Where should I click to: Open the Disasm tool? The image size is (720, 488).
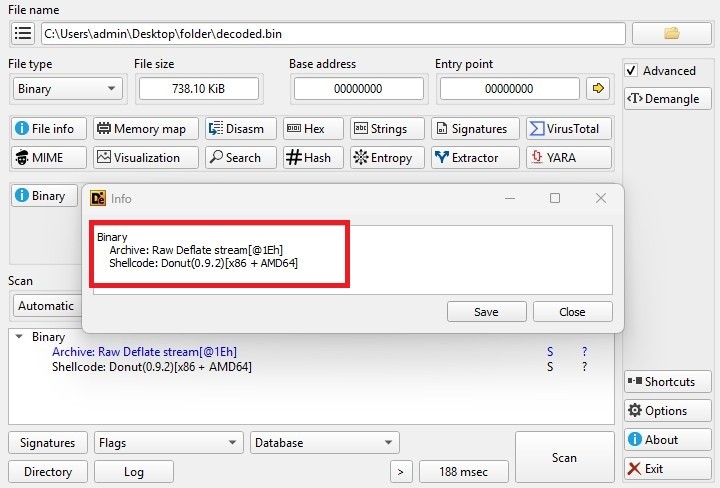point(236,129)
